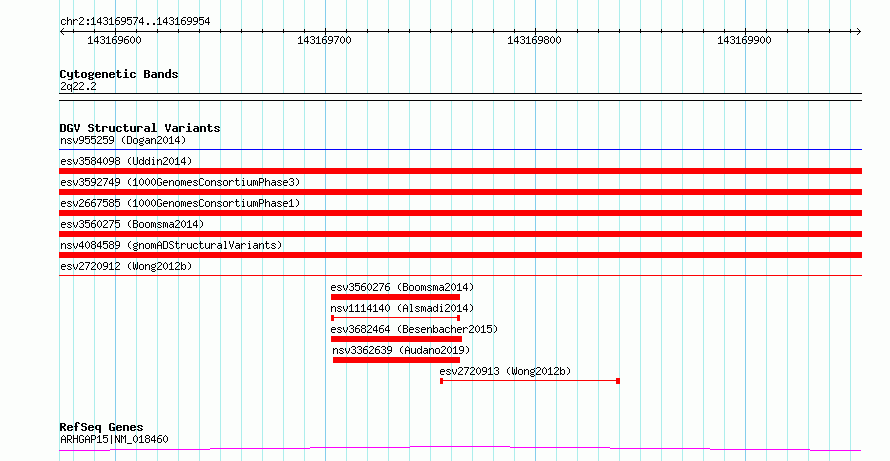
Task: Open variant esv2720912 (Wong2012b) label
Action: pyautogui.click(x=126, y=266)
